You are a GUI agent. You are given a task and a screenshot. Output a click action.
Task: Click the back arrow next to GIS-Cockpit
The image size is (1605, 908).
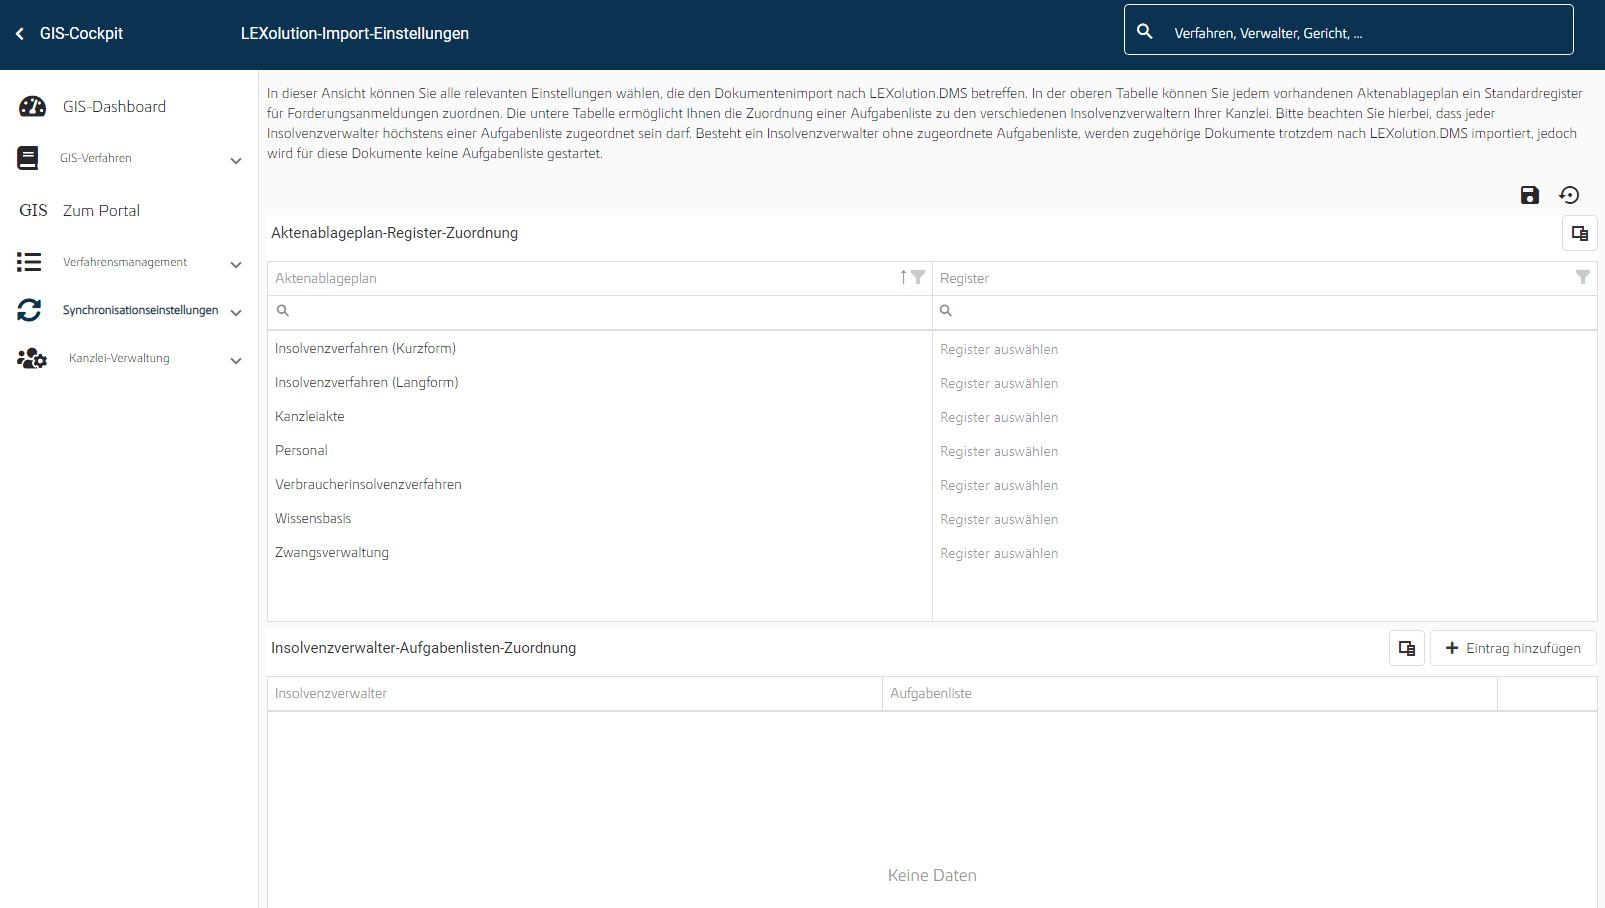pyautogui.click(x=20, y=34)
